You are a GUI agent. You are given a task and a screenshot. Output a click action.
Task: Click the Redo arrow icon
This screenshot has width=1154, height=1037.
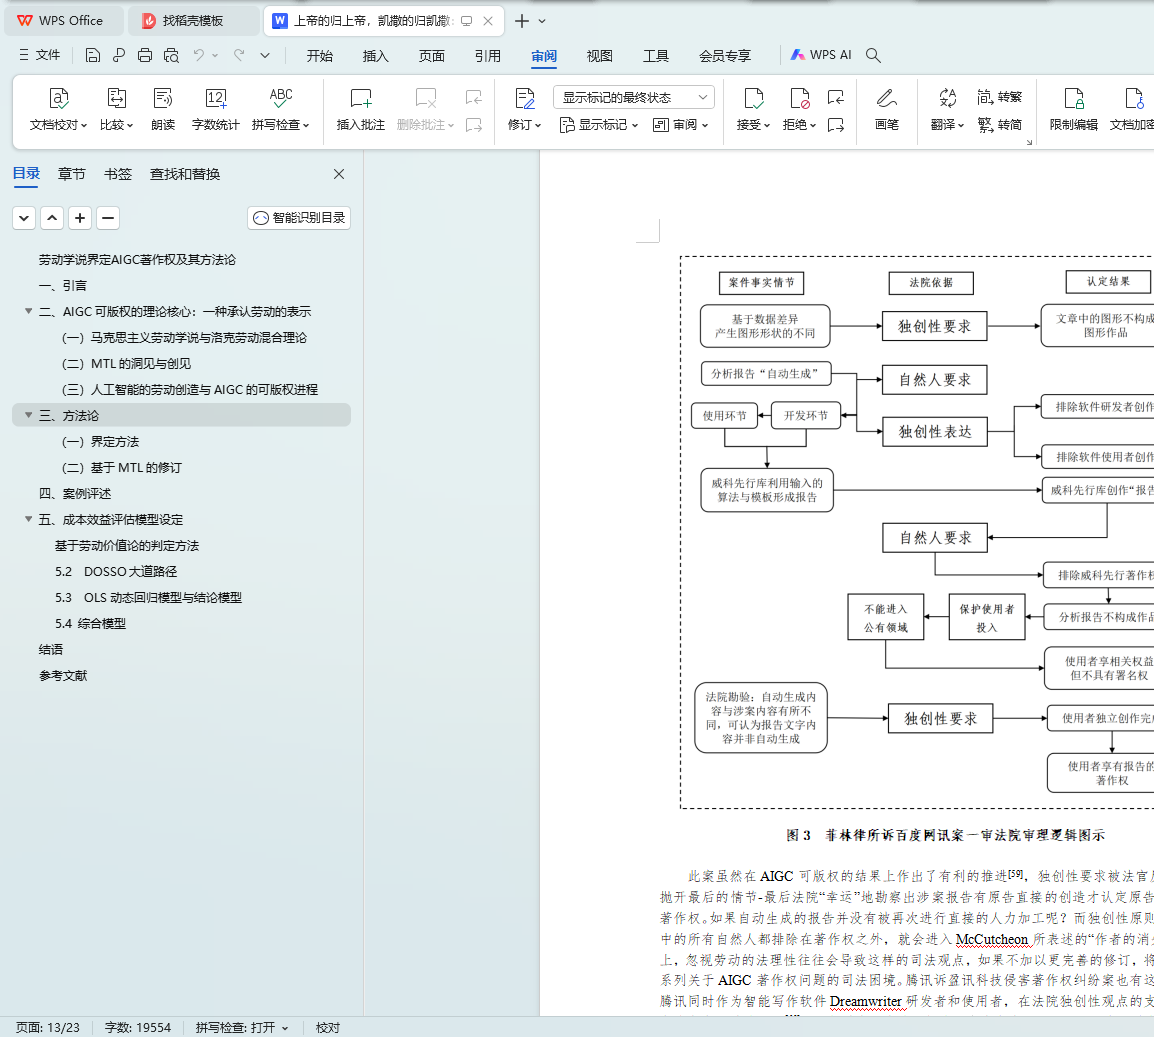tap(239, 55)
